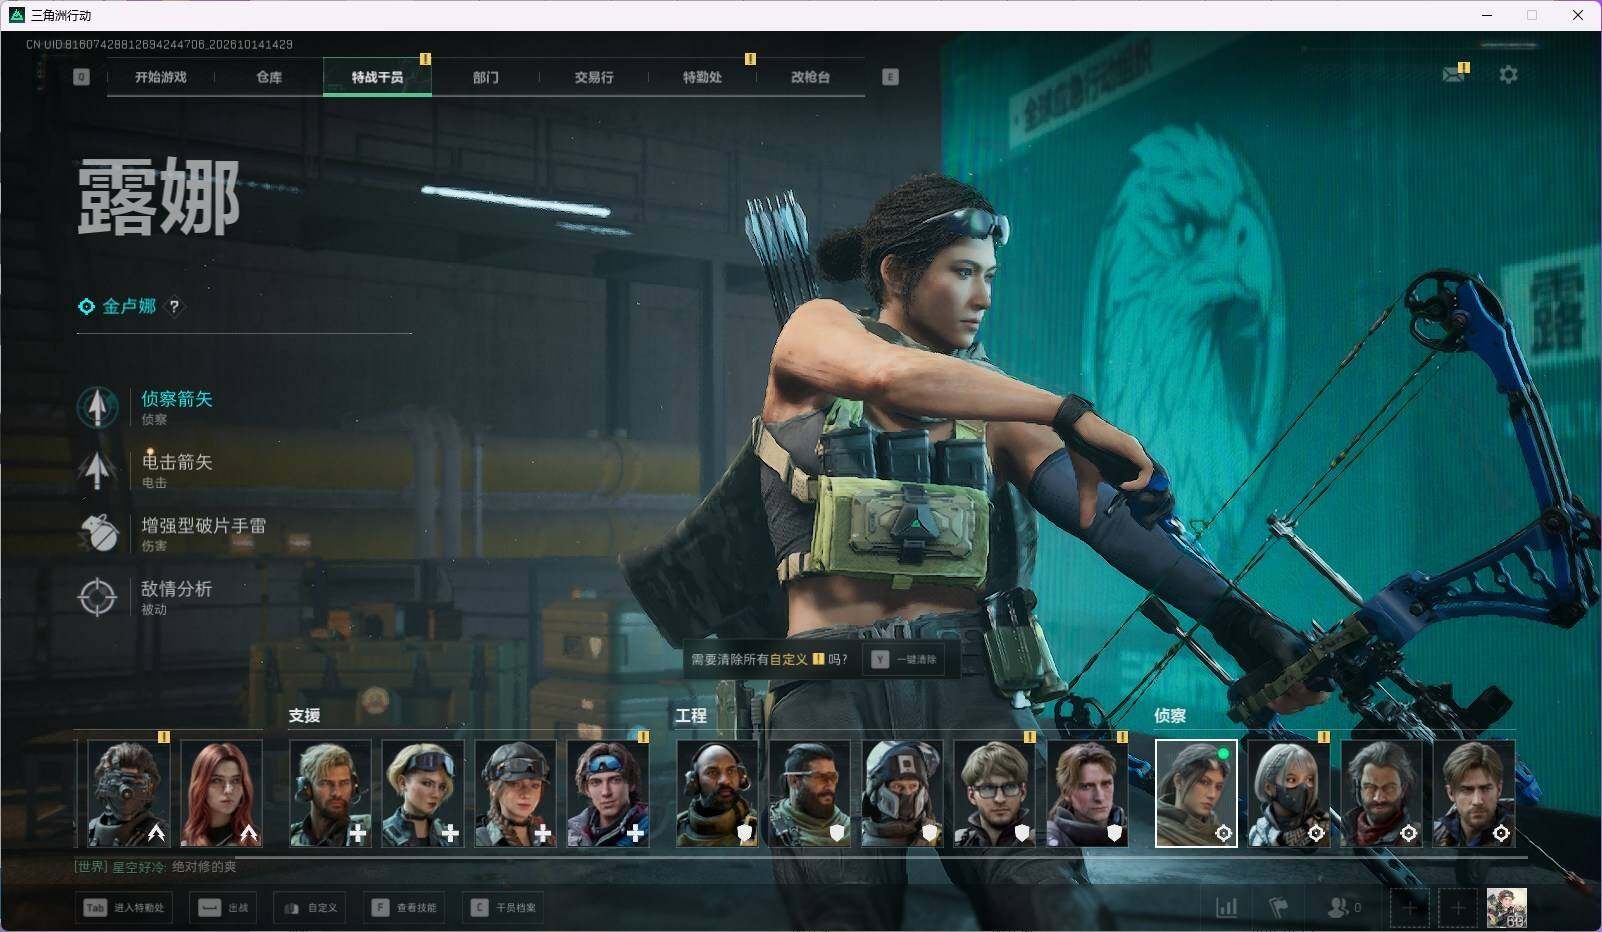This screenshot has height=932, width=1602.
Task: Select the bald headset engineer operator portrait
Action: (717, 794)
